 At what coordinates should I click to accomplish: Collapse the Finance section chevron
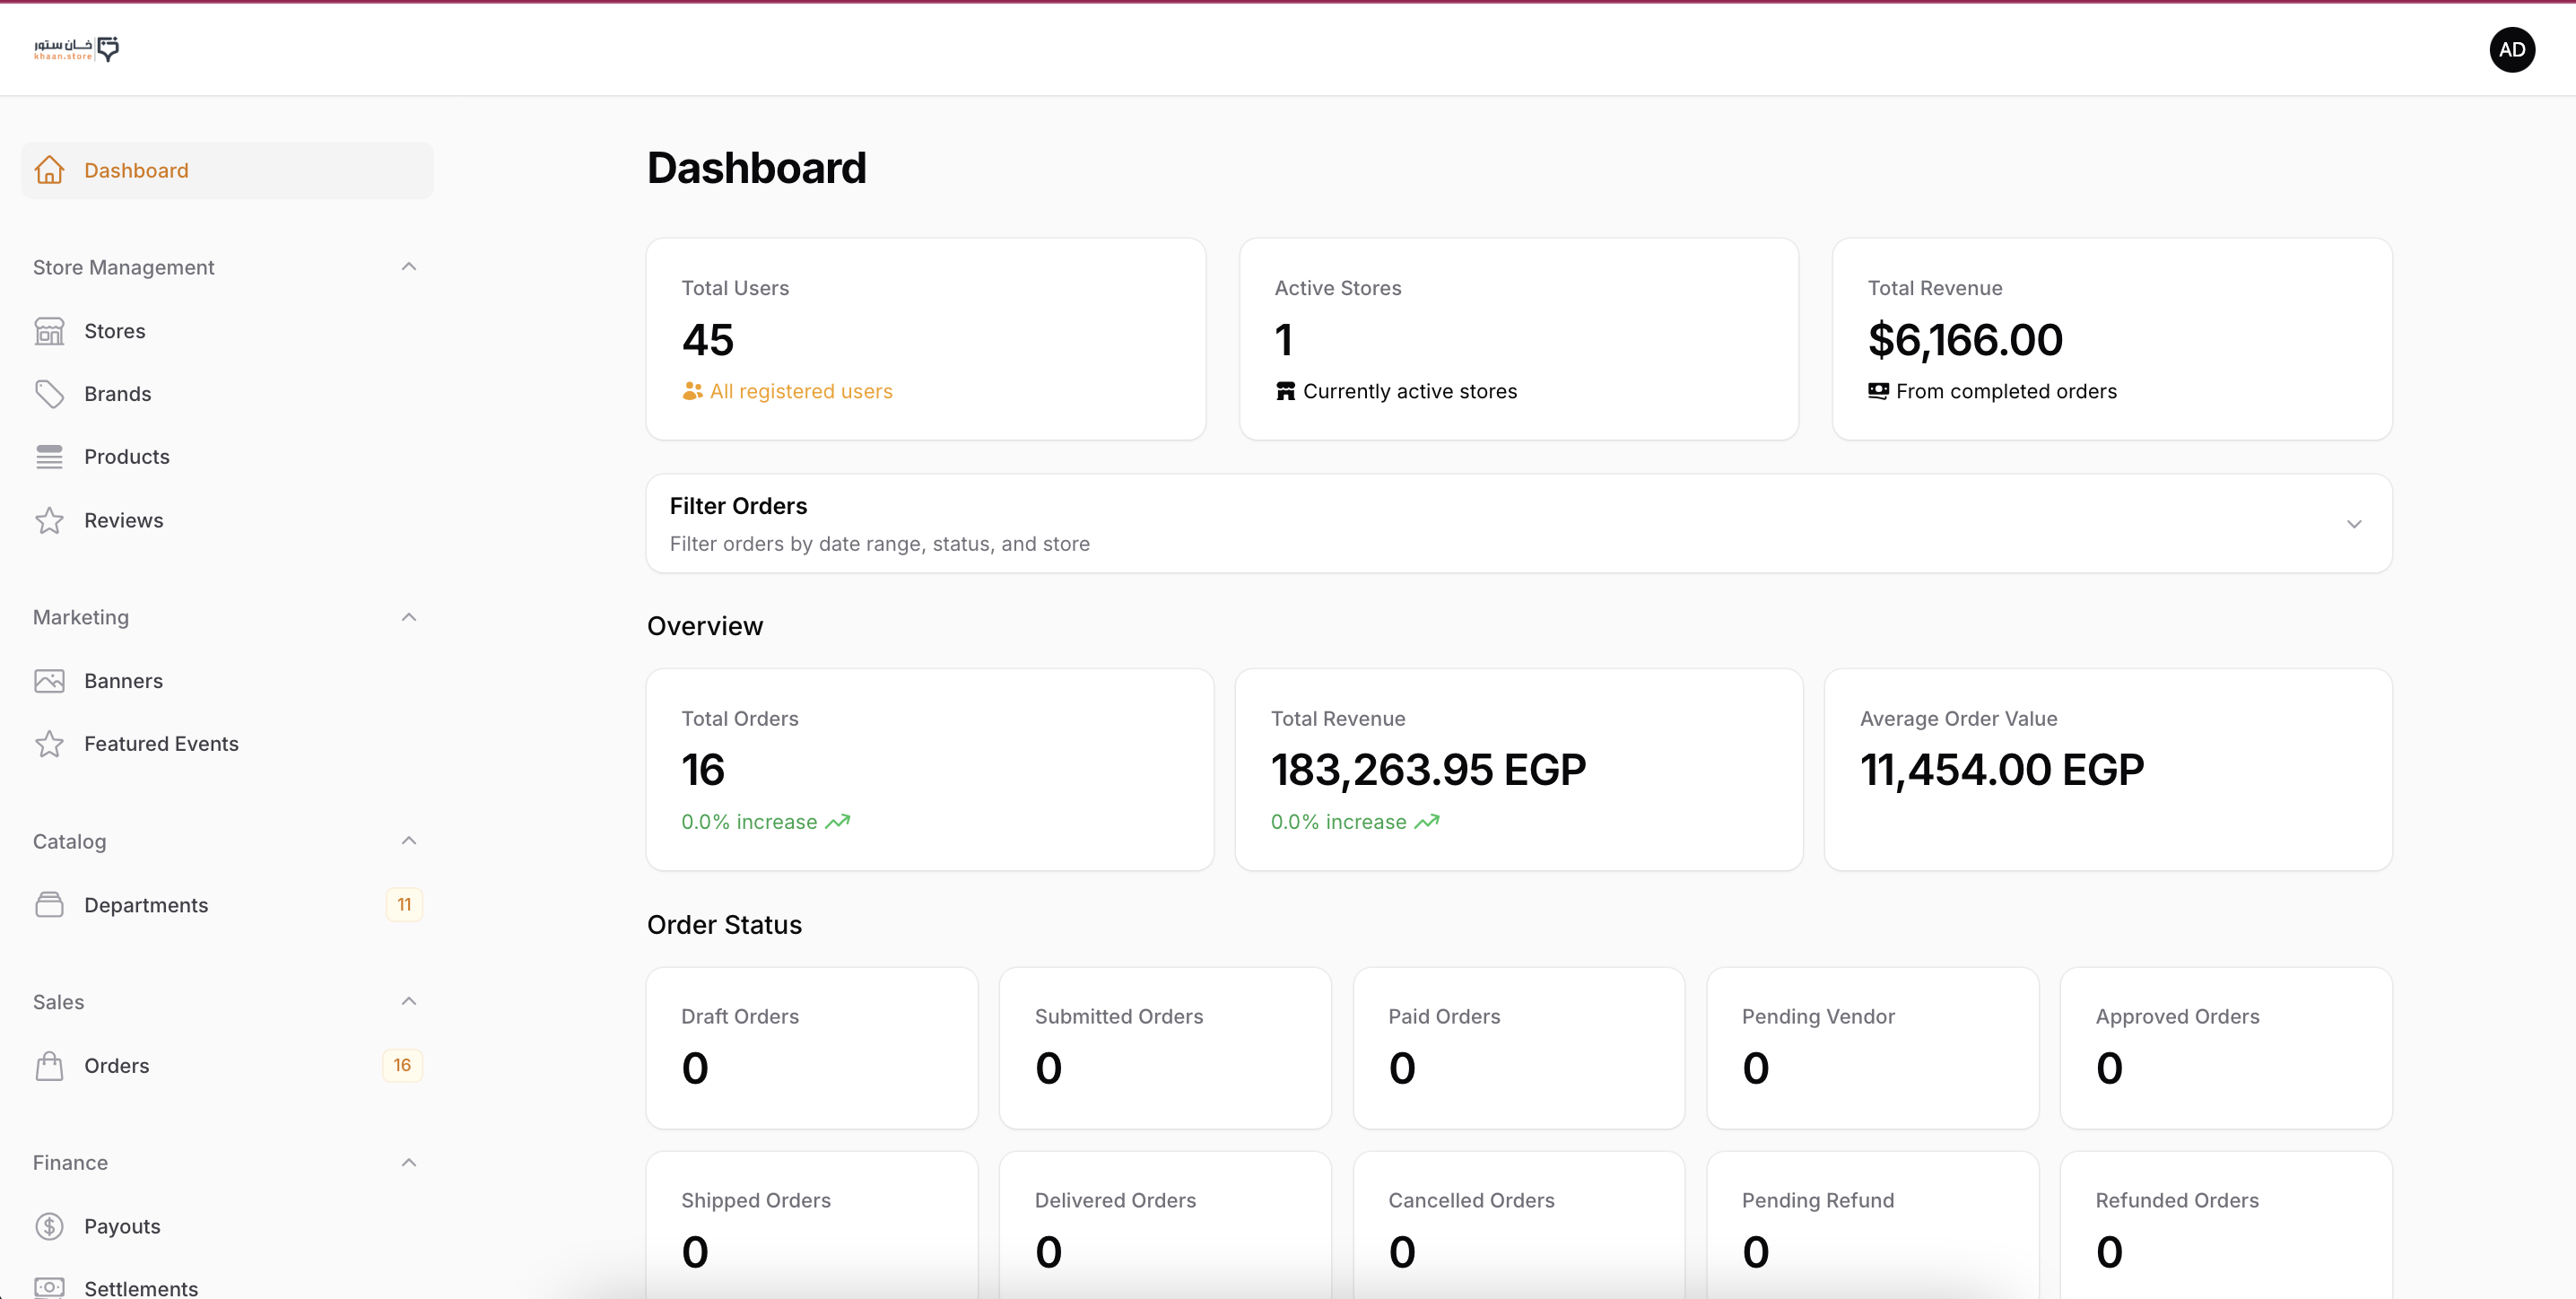[408, 1162]
